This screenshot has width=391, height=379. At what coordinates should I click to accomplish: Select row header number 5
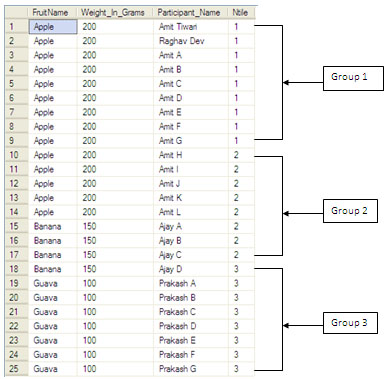pyautogui.click(x=17, y=84)
